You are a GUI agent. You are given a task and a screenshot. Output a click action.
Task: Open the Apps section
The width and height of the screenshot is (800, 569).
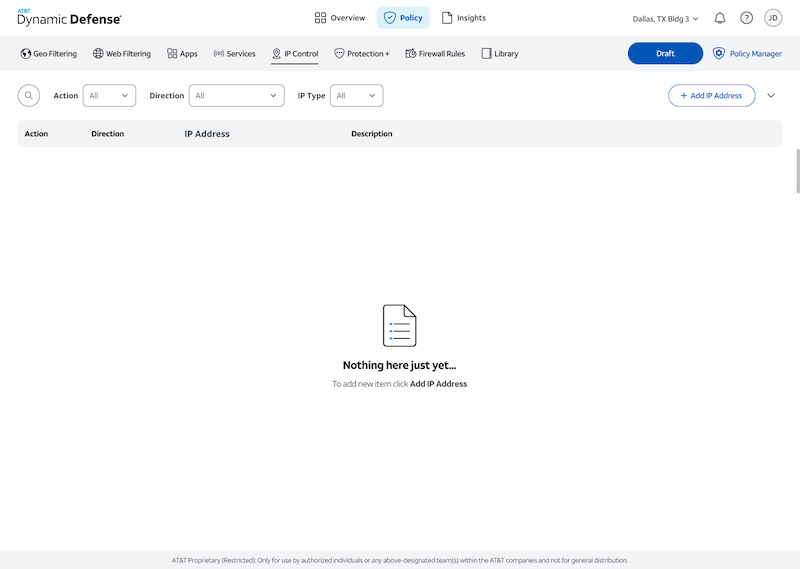point(182,54)
